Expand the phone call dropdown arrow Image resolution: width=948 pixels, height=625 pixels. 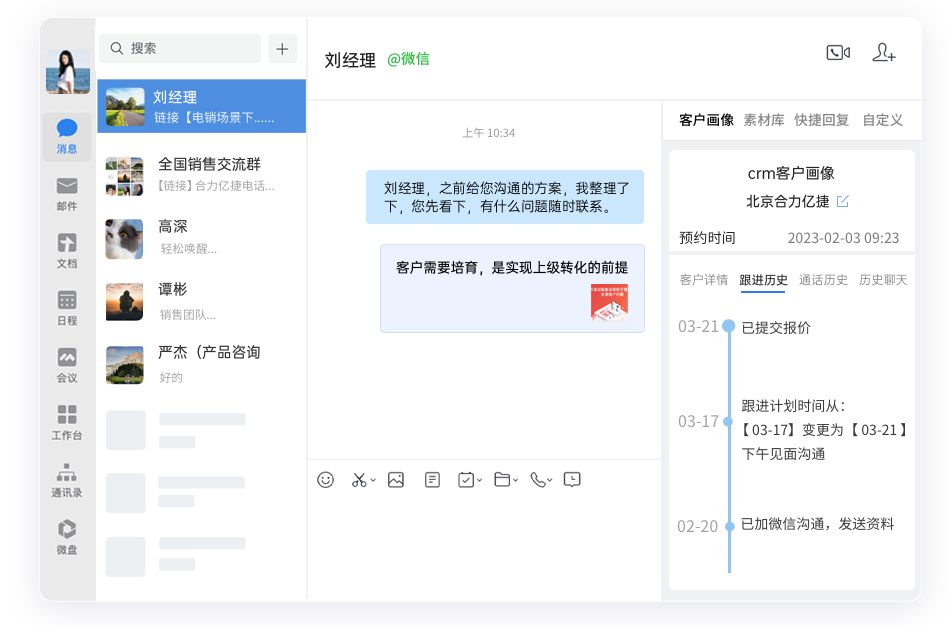coord(549,481)
